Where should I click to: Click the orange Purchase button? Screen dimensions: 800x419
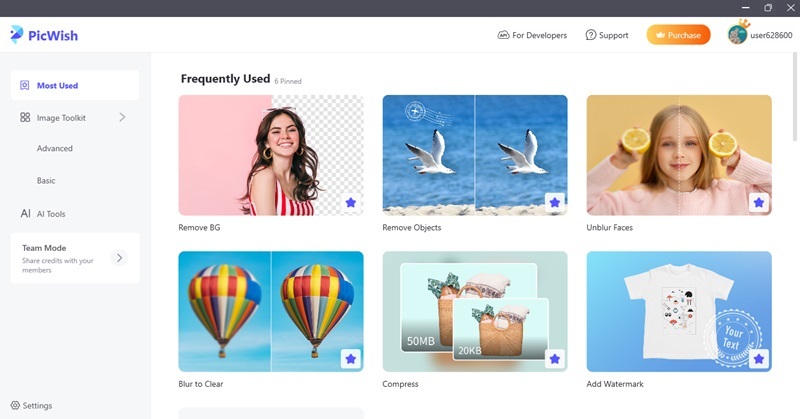pos(678,35)
